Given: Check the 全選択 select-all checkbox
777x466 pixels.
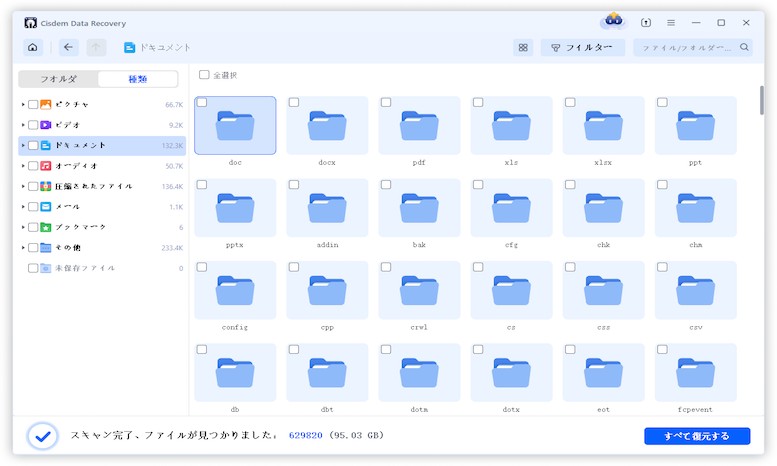Looking at the screenshot, I should (x=204, y=75).
